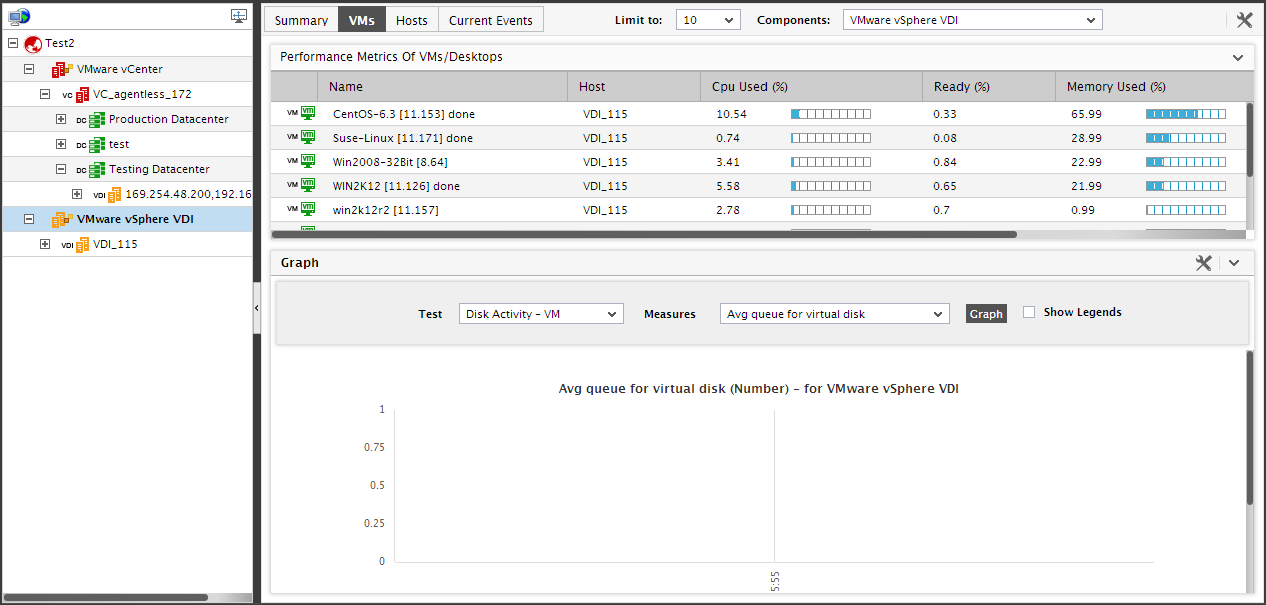Click the red Test2 zone icon
Image resolution: width=1266 pixels, height=605 pixels.
(33, 44)
